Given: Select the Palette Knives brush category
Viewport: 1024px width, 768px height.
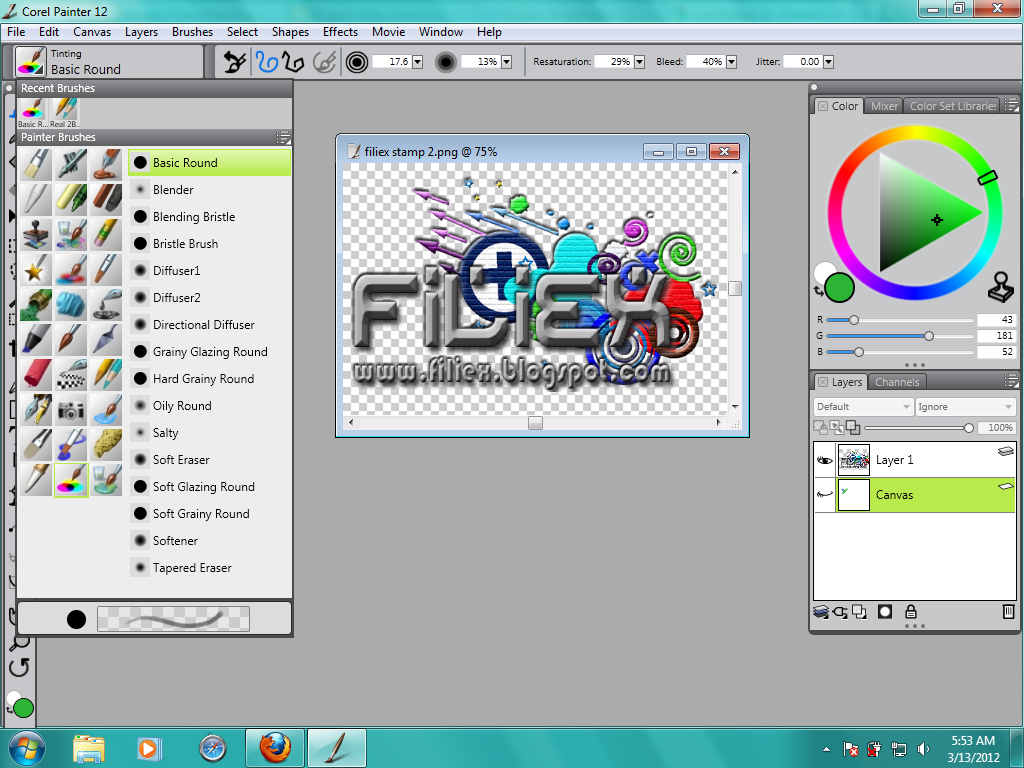Looking at the screenshot, I should click(x=106, y=340).
